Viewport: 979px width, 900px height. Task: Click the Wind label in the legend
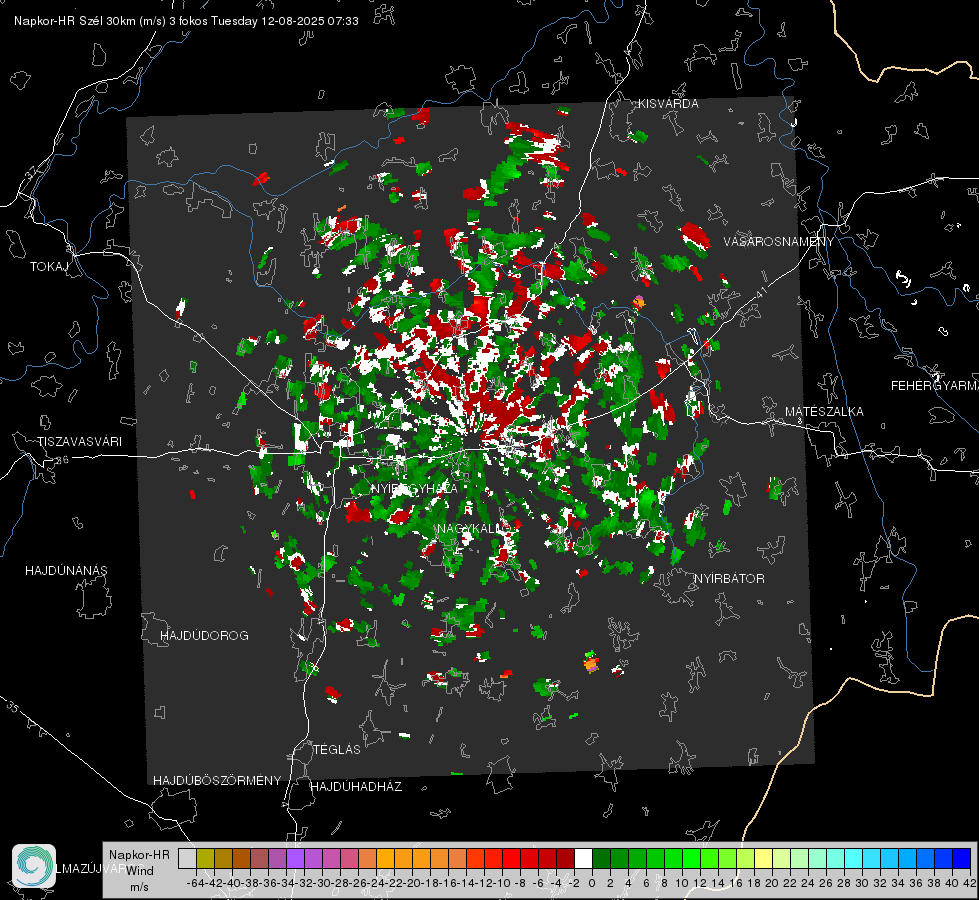[140, 871]
